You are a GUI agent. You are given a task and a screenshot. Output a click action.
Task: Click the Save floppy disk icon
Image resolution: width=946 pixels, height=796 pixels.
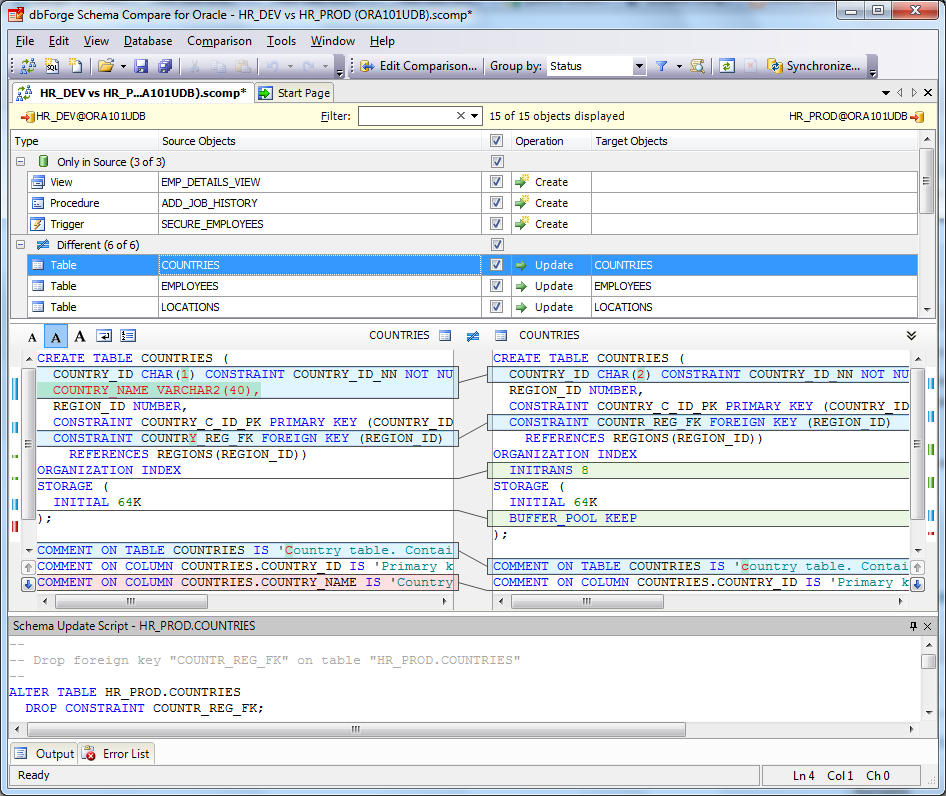click(x=141, y=66)
